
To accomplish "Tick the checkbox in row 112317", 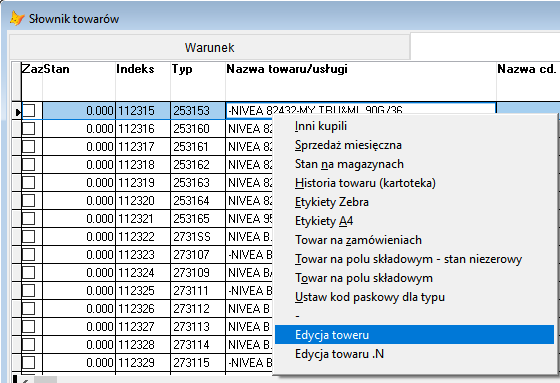I will (29, 146).
